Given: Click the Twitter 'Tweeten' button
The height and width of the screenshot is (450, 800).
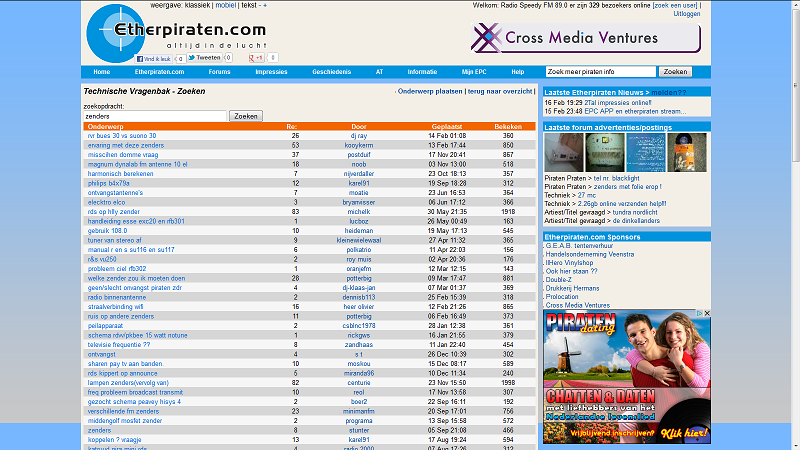Looking at the screenshot, I should [x=204, y=58].
